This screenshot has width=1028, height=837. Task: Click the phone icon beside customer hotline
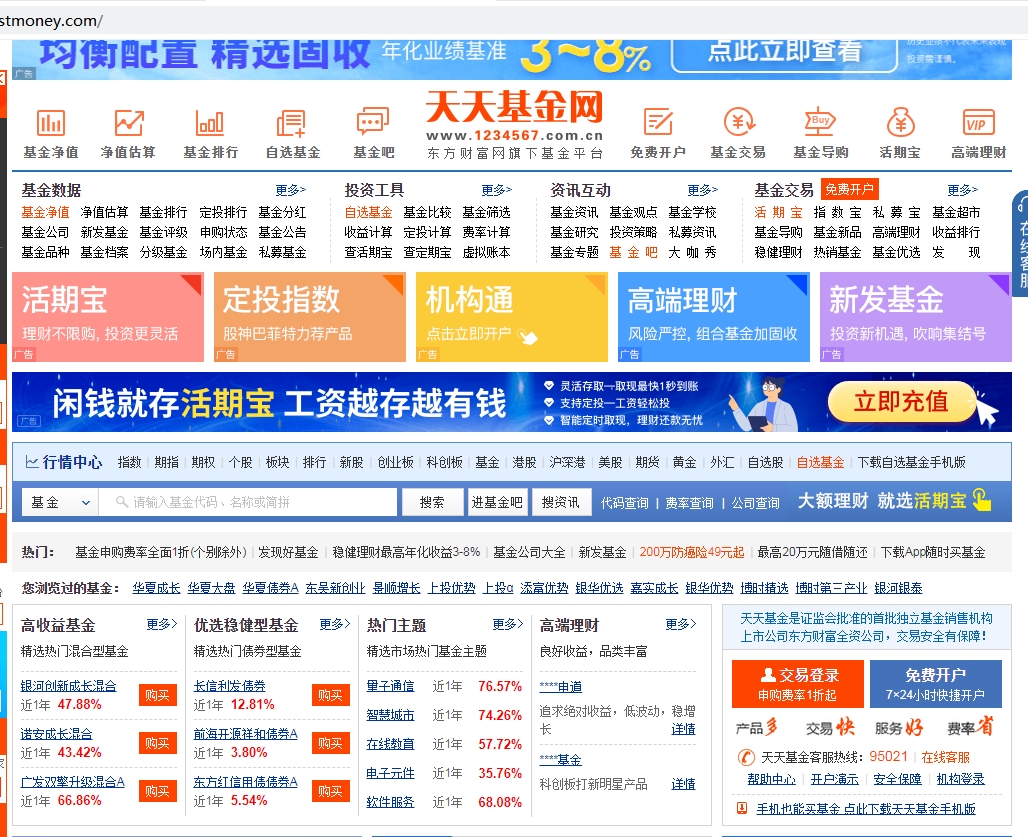tap(746, 758)
